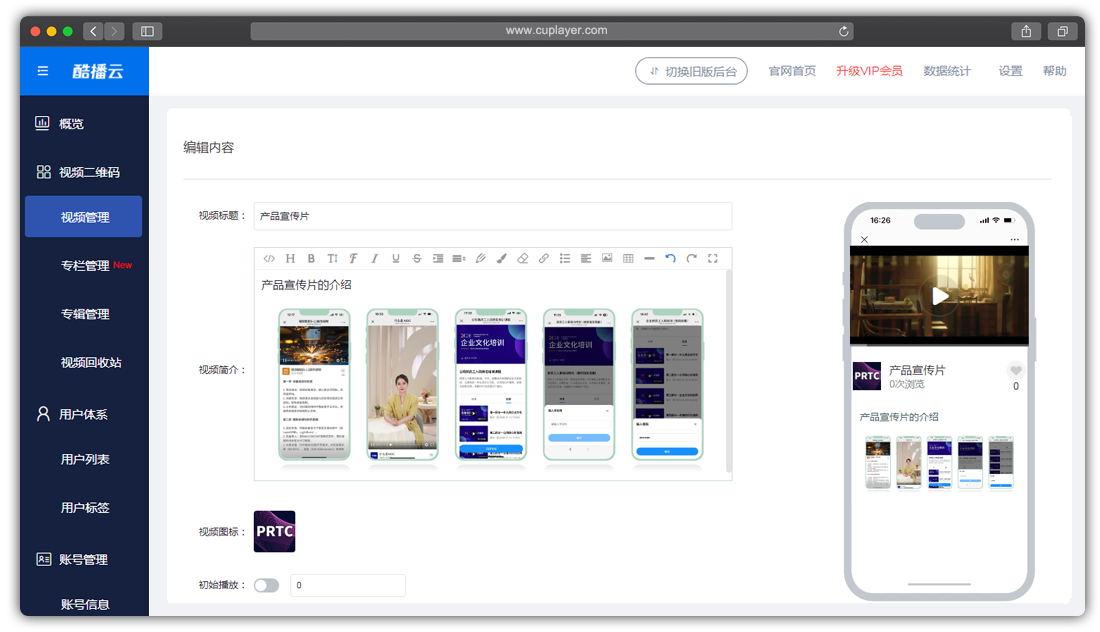The height and width of the screenshot is (632, 1100).
Task: Click the insert link icon
Action: [544, 258]
